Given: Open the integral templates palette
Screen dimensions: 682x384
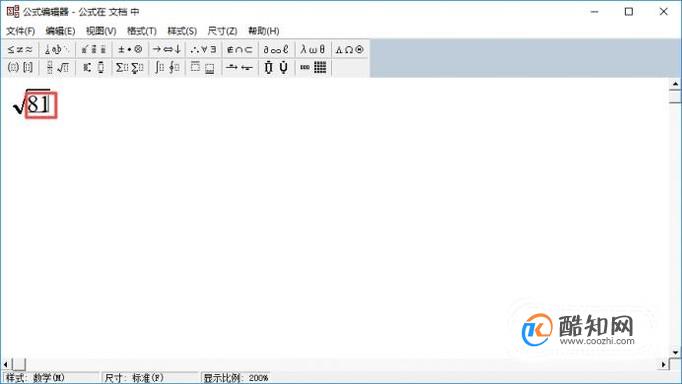Looking at the screenshot, I should (167, 67).
